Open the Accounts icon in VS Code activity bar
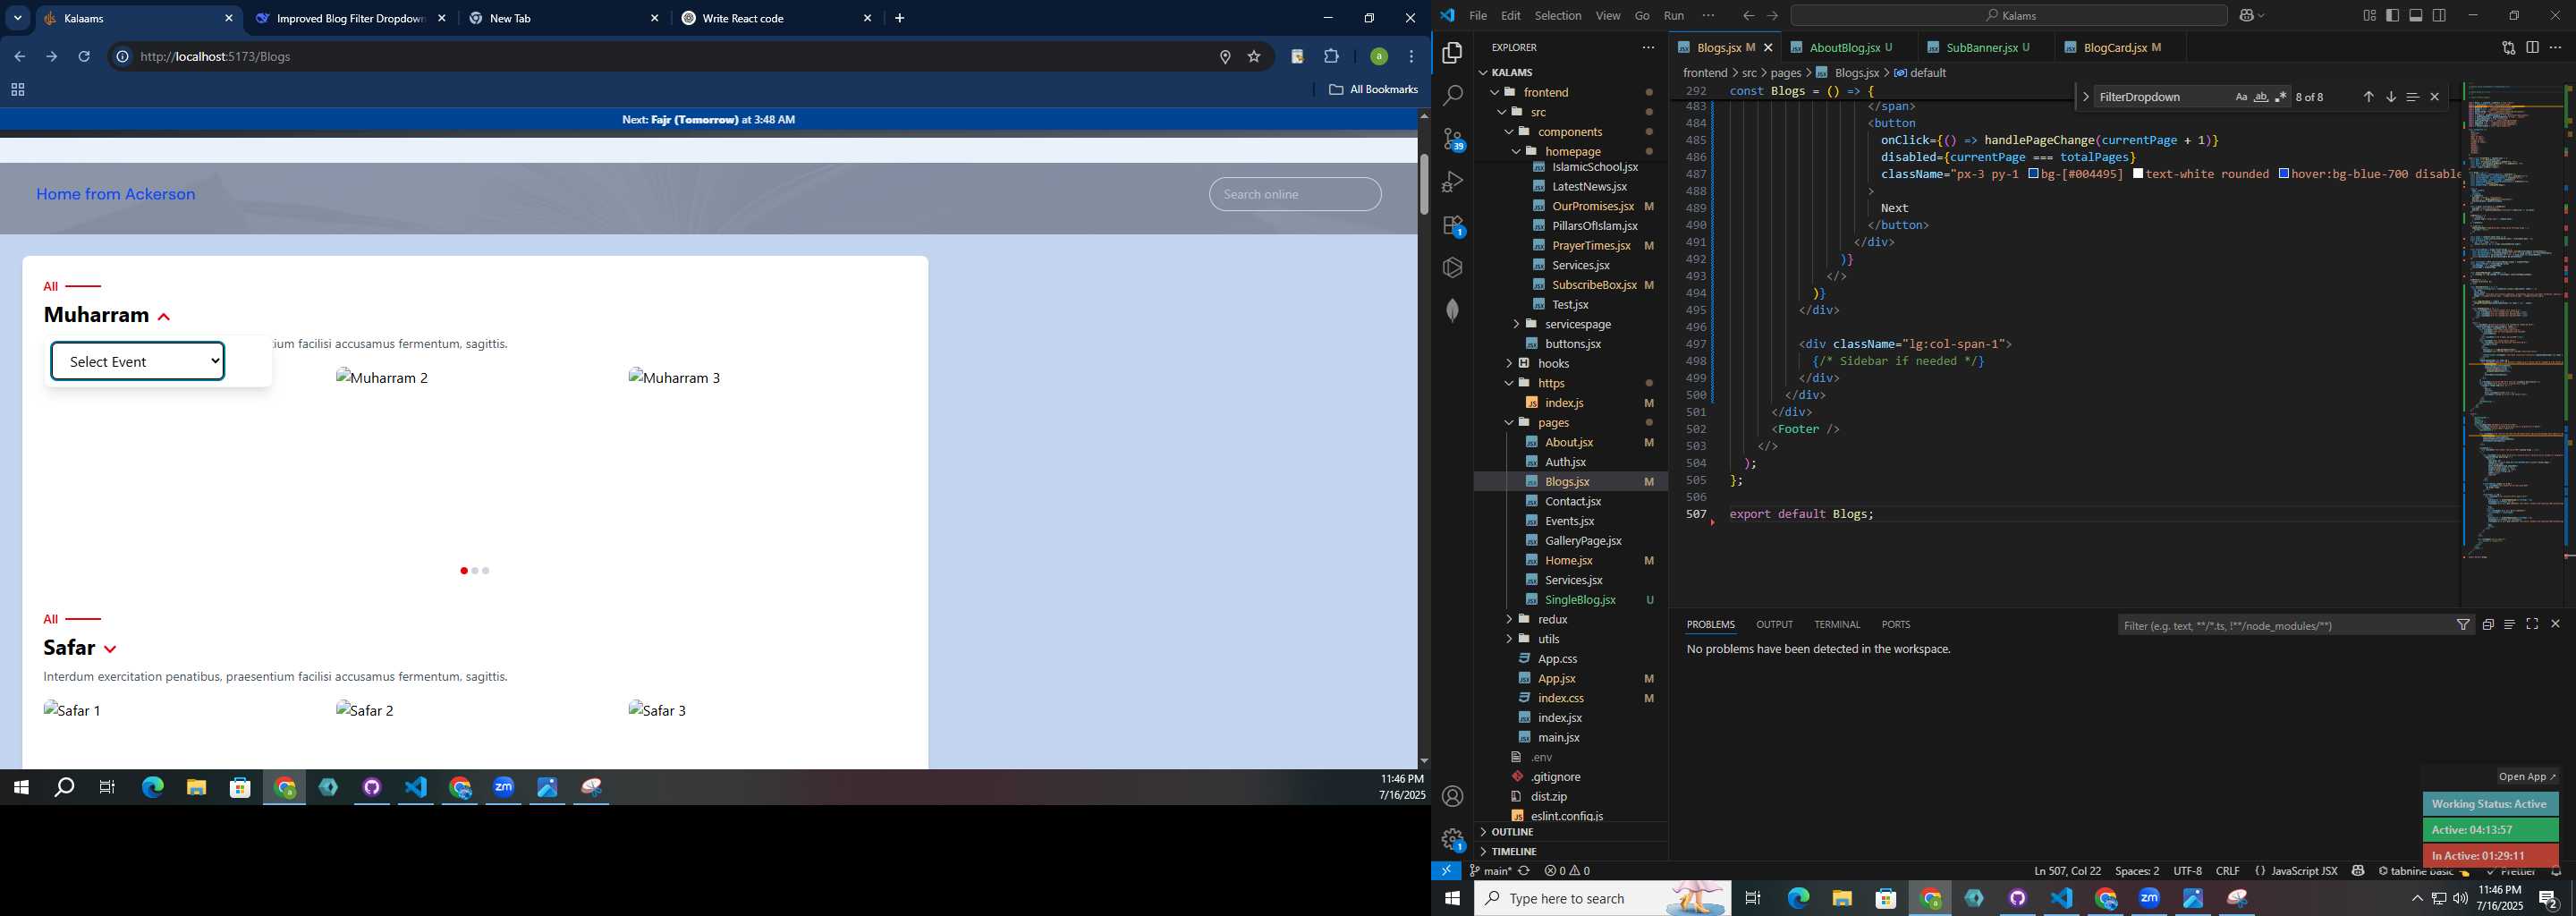 pos(1453,796)
